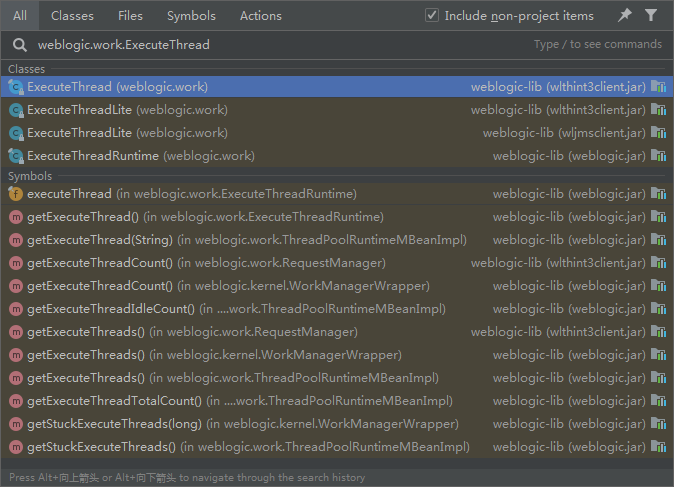Toggle Include non-project items checkbox
Viewport: 674px width, 487px height.
pyautogui.click(x=432, y=15)
